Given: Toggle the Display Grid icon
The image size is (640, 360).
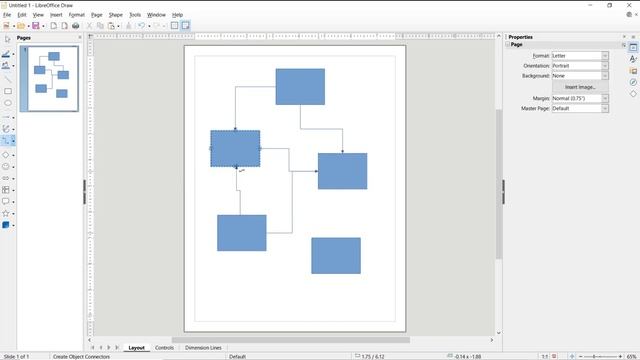Looking at the screenshot, I should 175,26.
